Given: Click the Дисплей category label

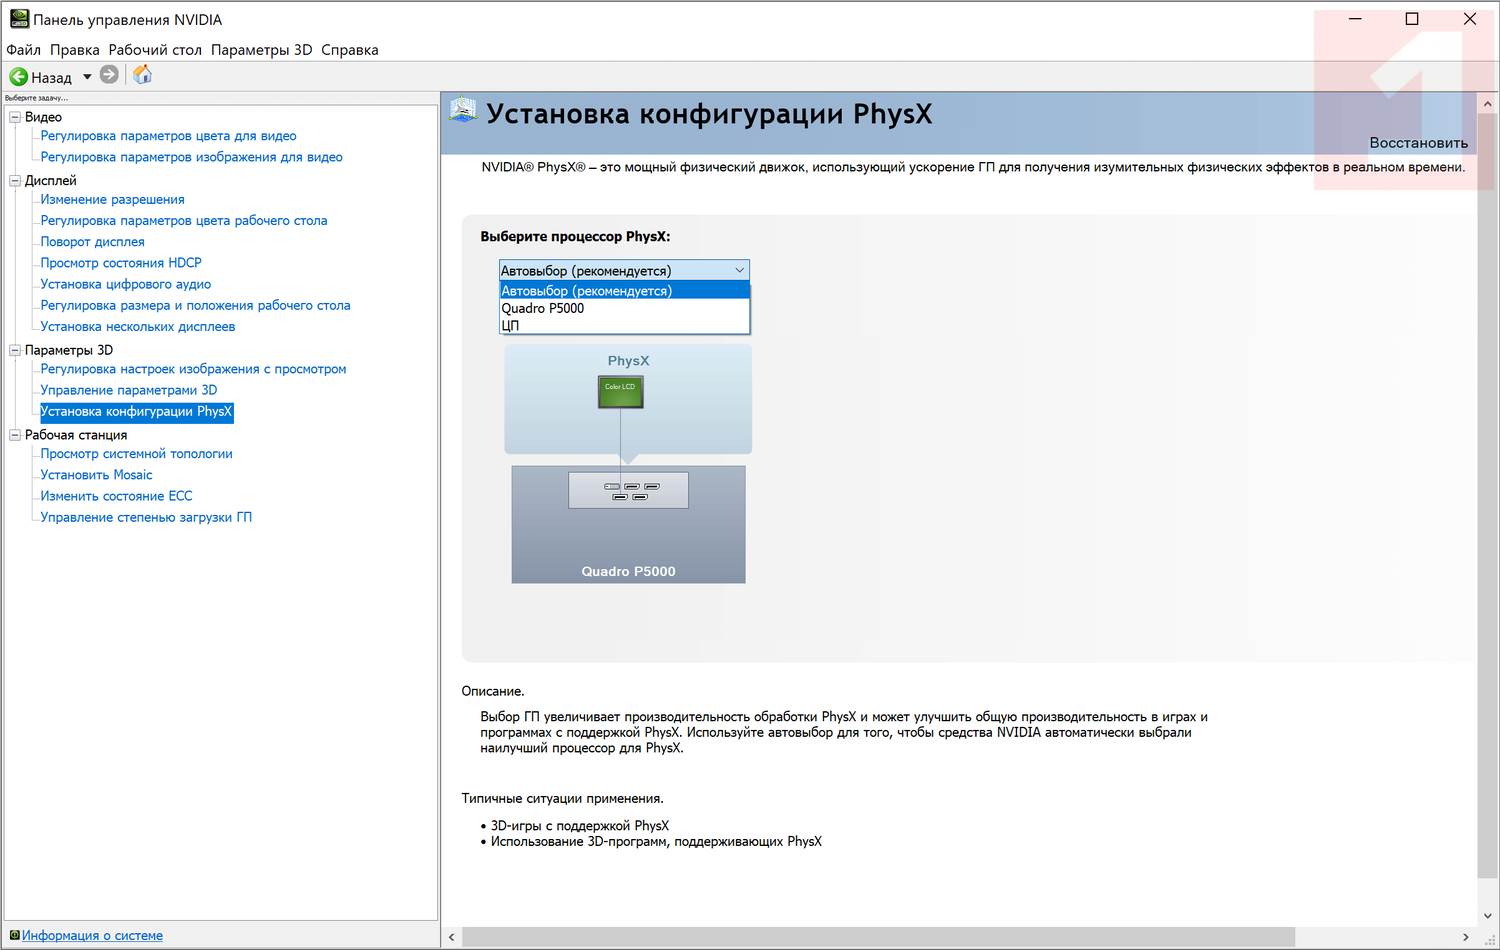Looking at the screenshot, I should (x=51, y=181).
